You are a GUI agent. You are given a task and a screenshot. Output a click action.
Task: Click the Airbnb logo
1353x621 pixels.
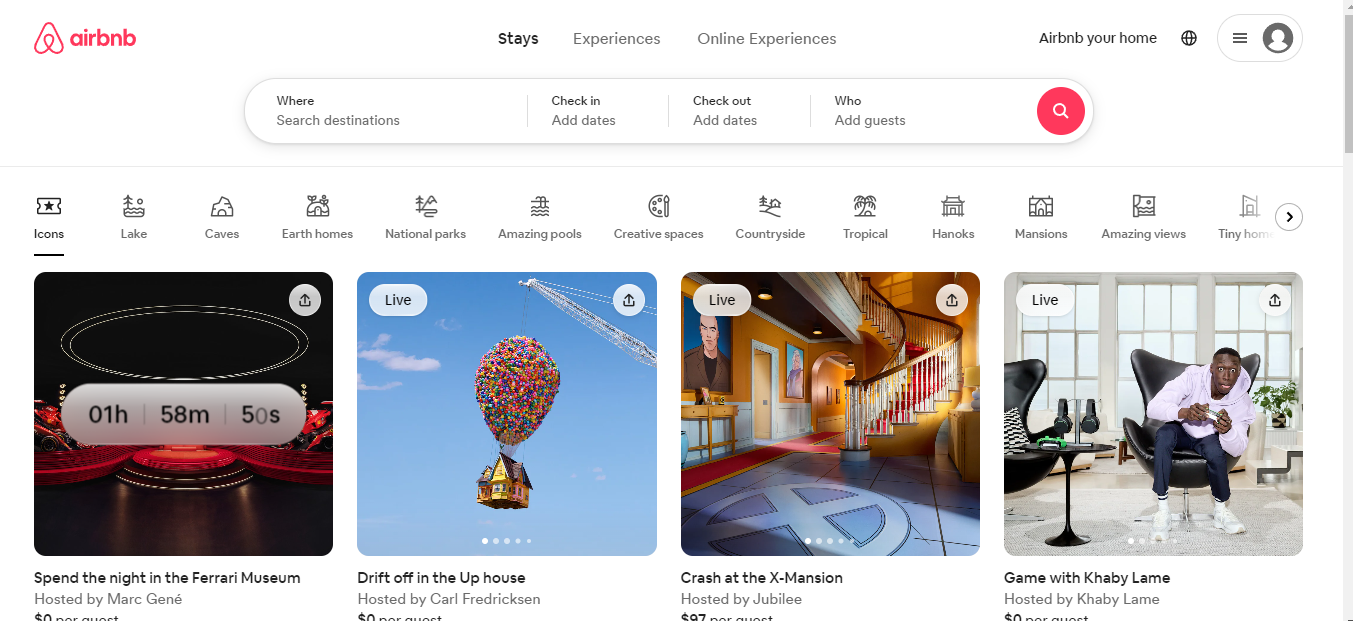(85, 39)
